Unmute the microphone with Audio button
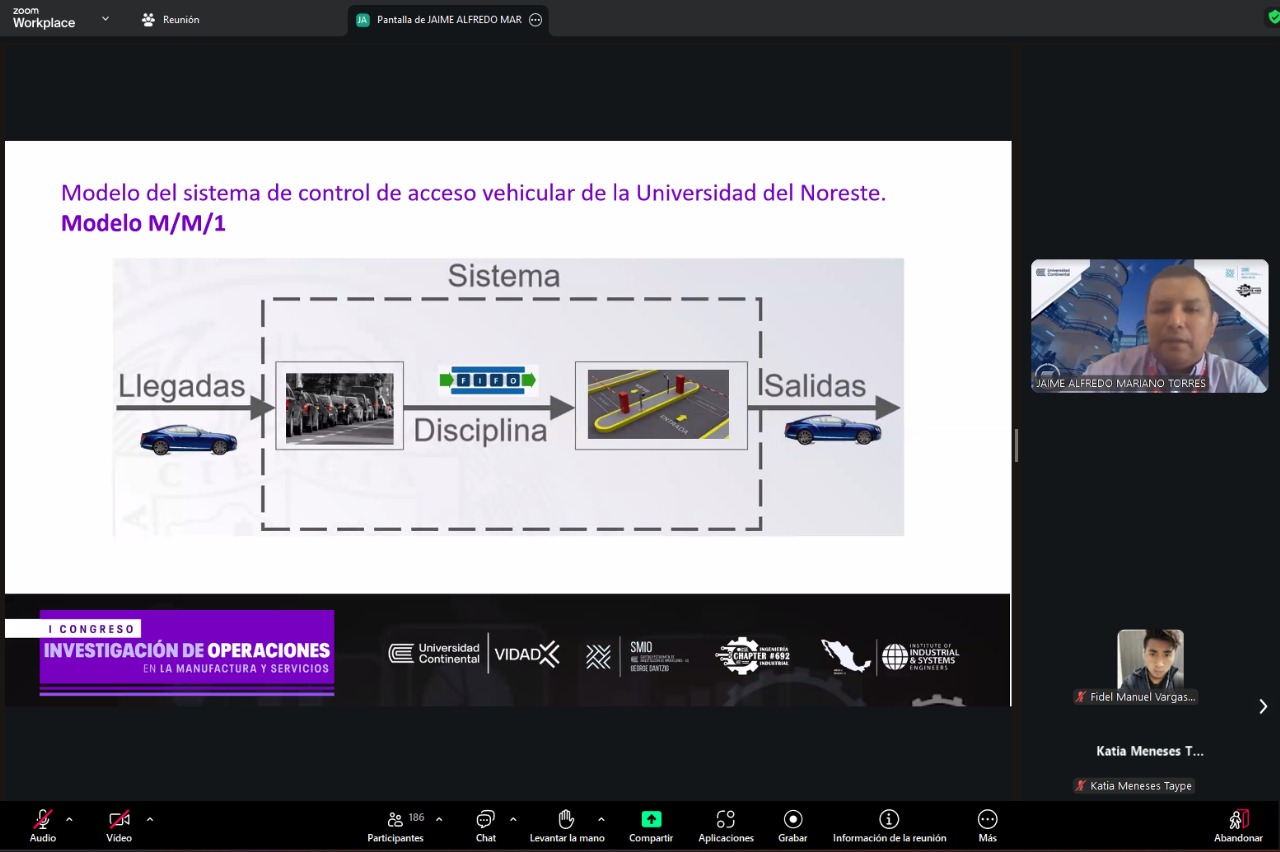The width and height of the screenshot is (1280, 852). click(x=43, y=825)
